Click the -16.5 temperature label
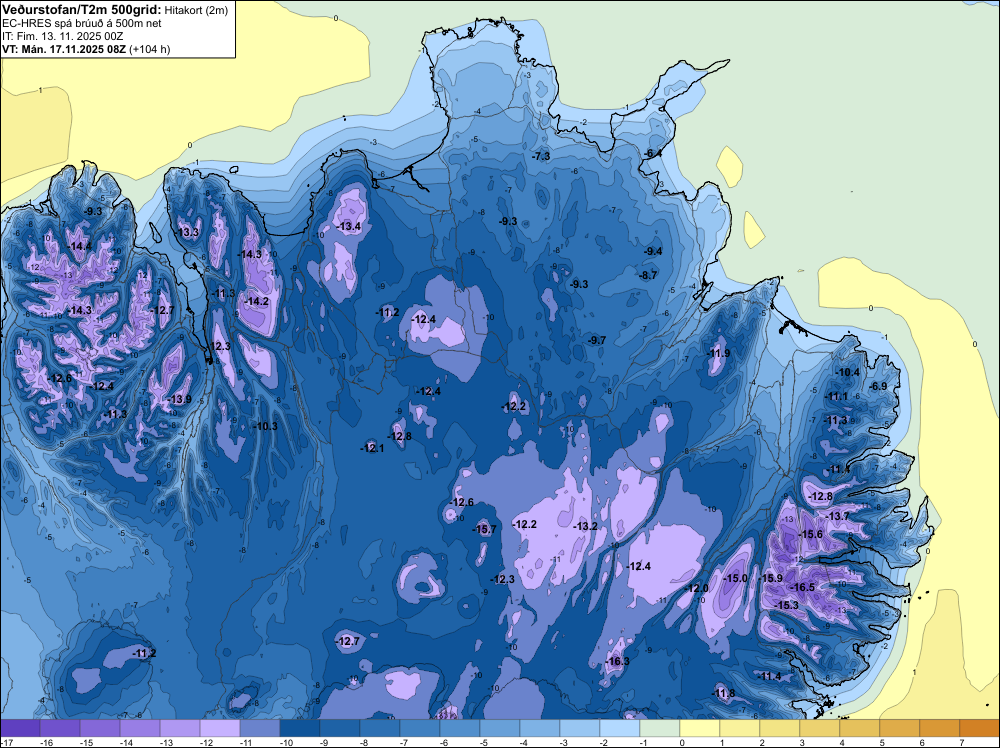This screenshot has height=748, width=1000. [803, 587]
